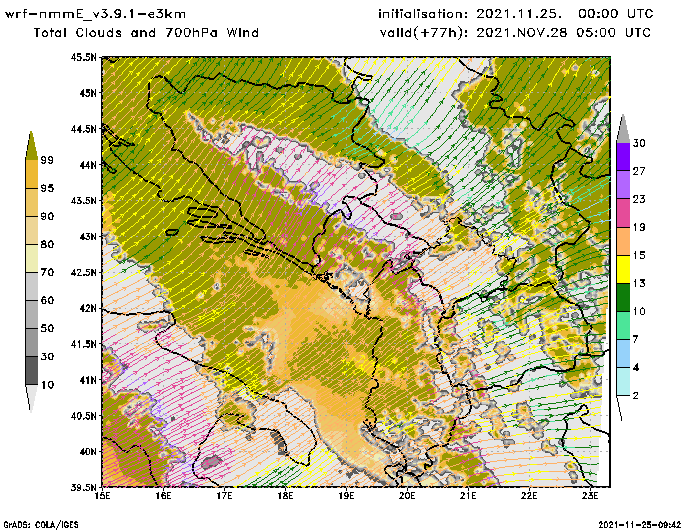Click the '19E' longitude label
This screenshot has height=530, width=700.
click(x=346, y=496)
